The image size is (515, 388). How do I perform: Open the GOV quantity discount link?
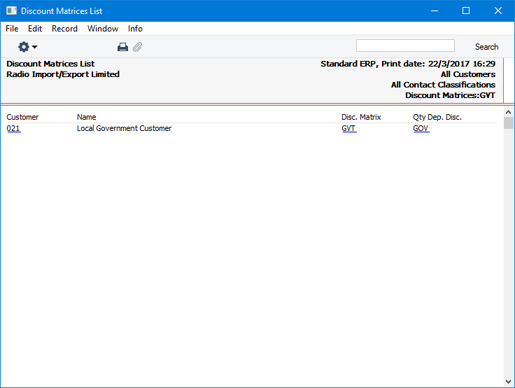(421, 128)
